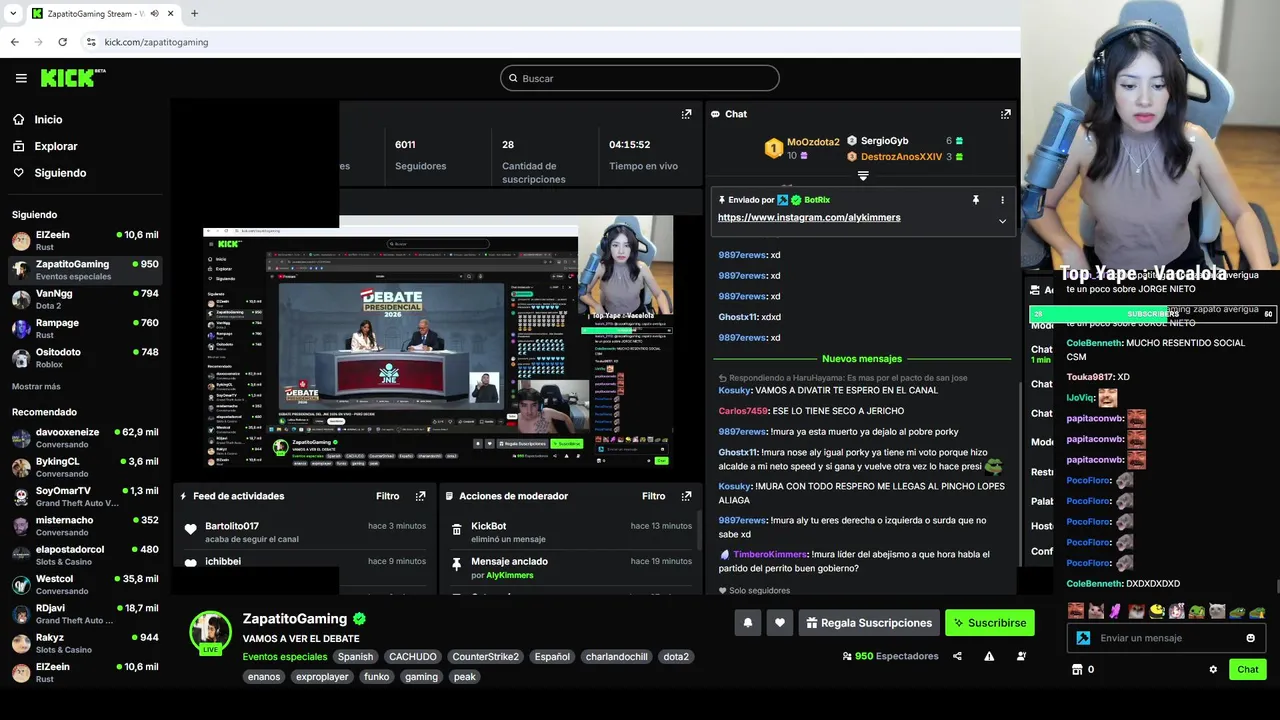Click the TimberoKimmers username in chat
This screenshot has height=720, width=1280.
pyautogui.click(x=770, y=554)
